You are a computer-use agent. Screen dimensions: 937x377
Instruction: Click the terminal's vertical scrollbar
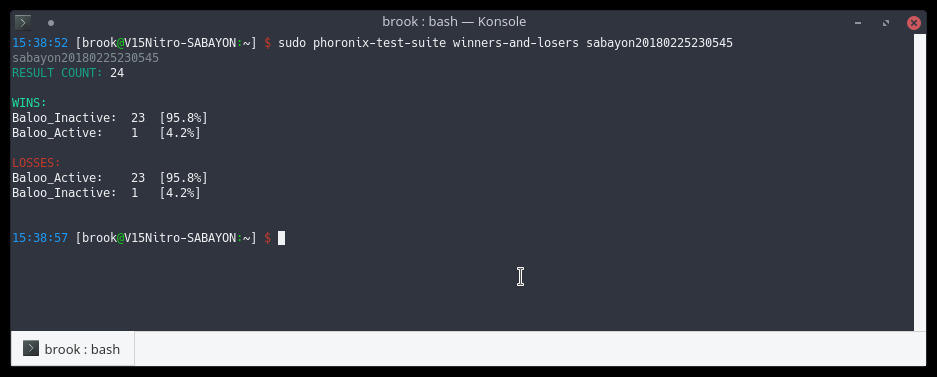point(920,182)
